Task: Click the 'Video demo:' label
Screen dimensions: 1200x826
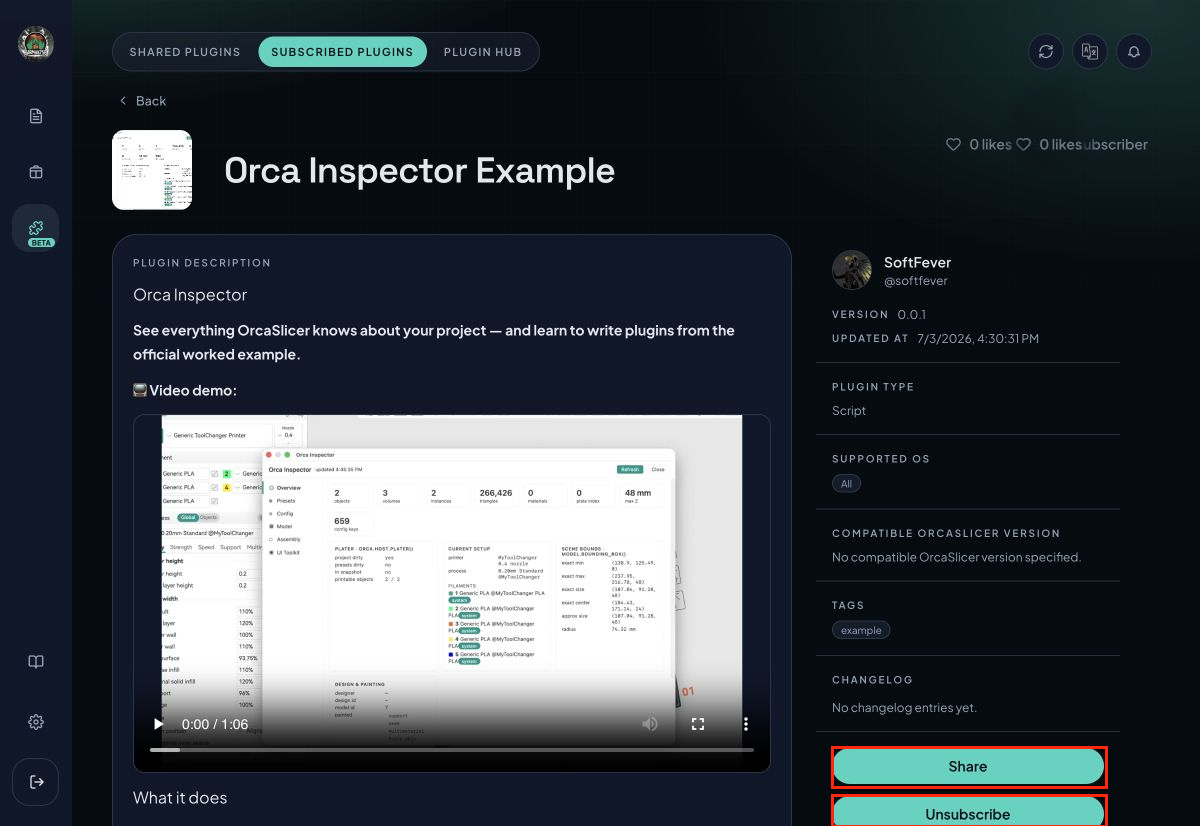Action: (x=193, y=390)
